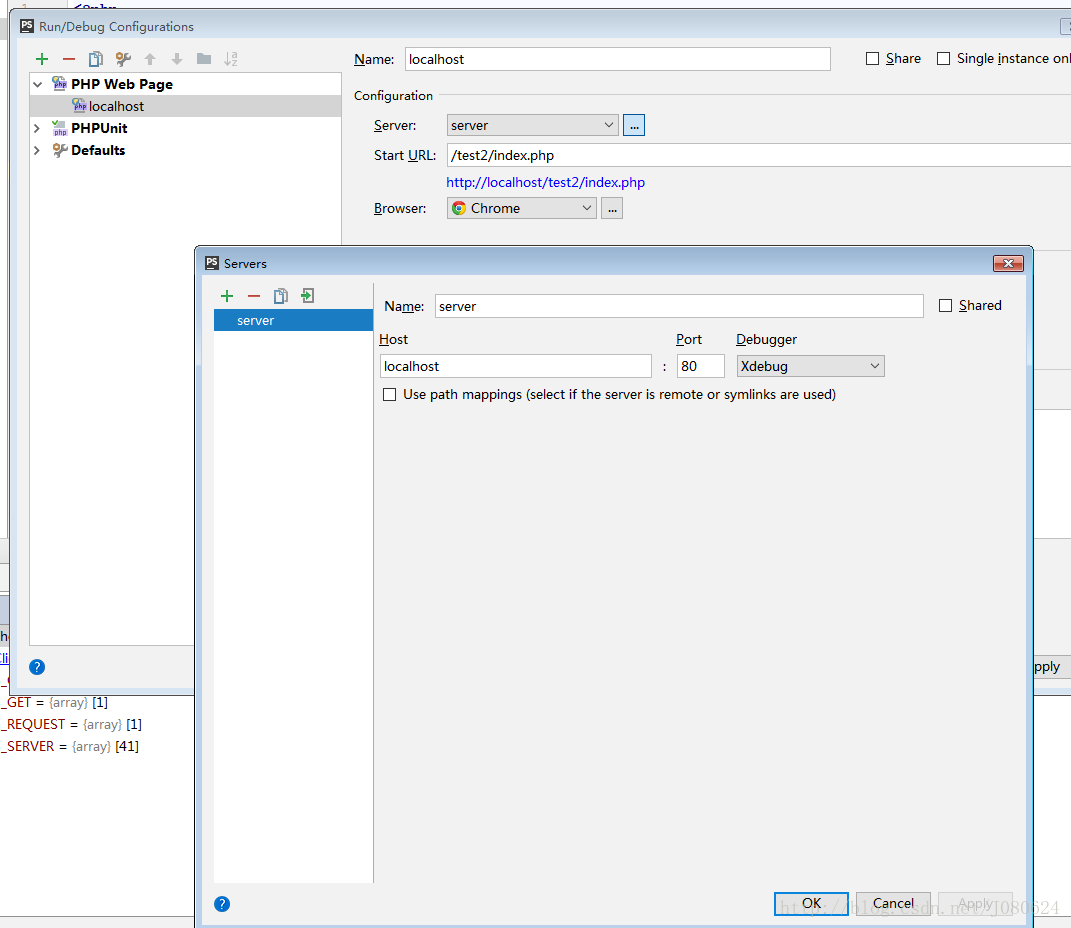Toggle the Share checkbox

[x=872, y=59]
